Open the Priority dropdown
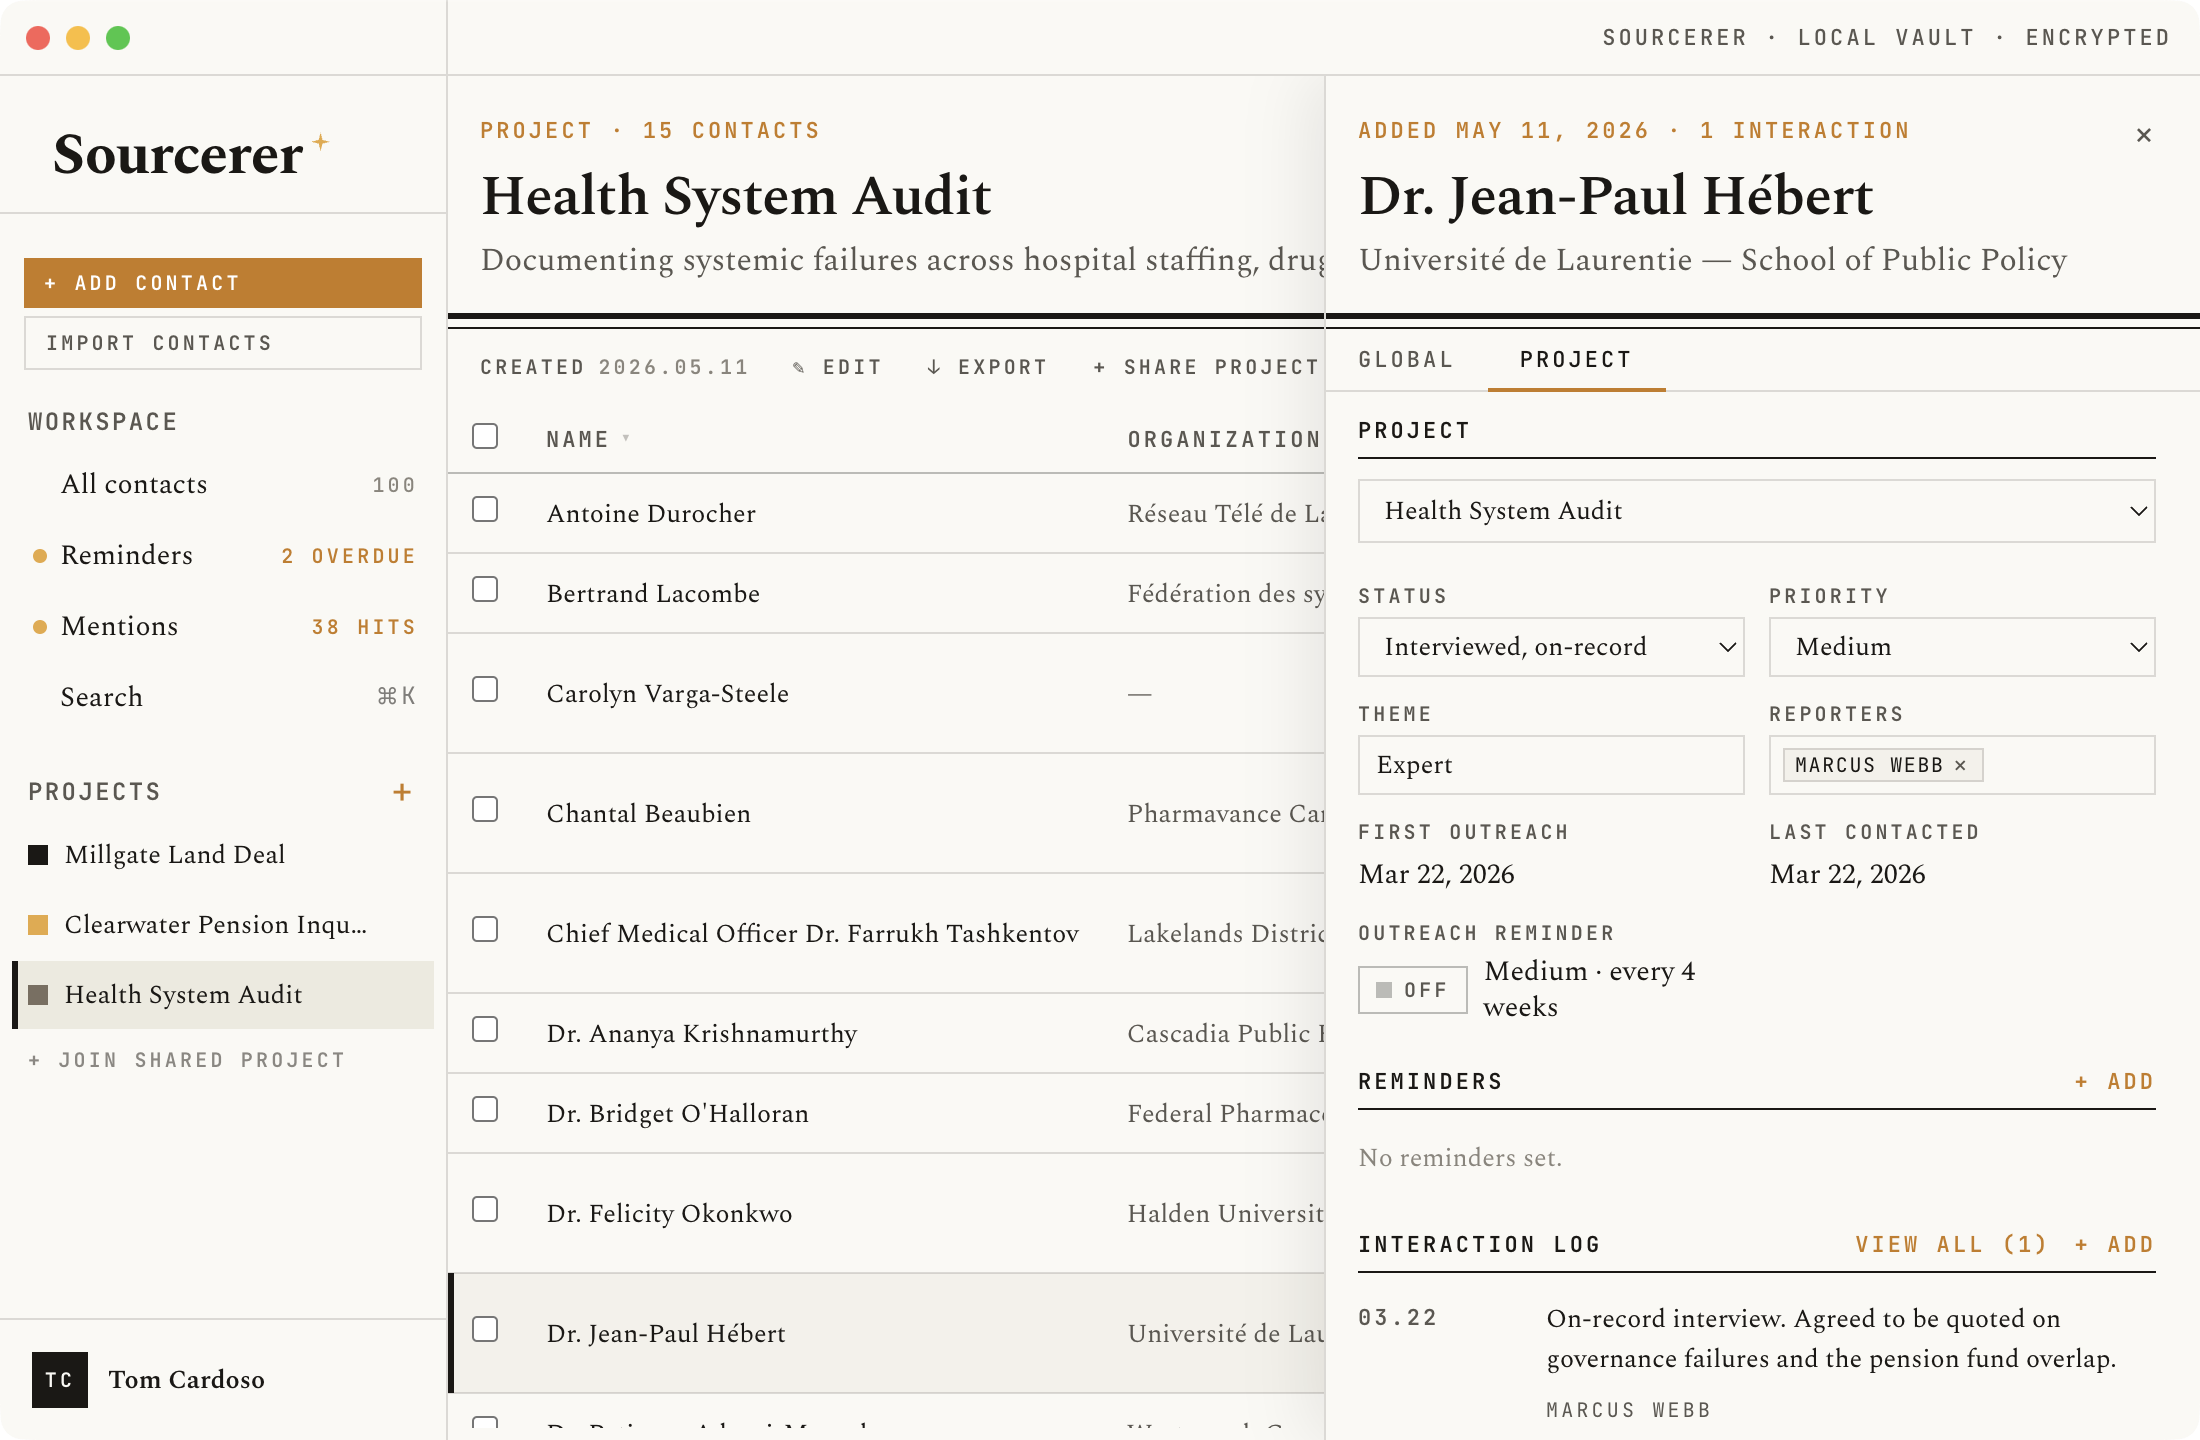The image size is (2200, 1440). pyautogui.click(x=1962, y=647)
